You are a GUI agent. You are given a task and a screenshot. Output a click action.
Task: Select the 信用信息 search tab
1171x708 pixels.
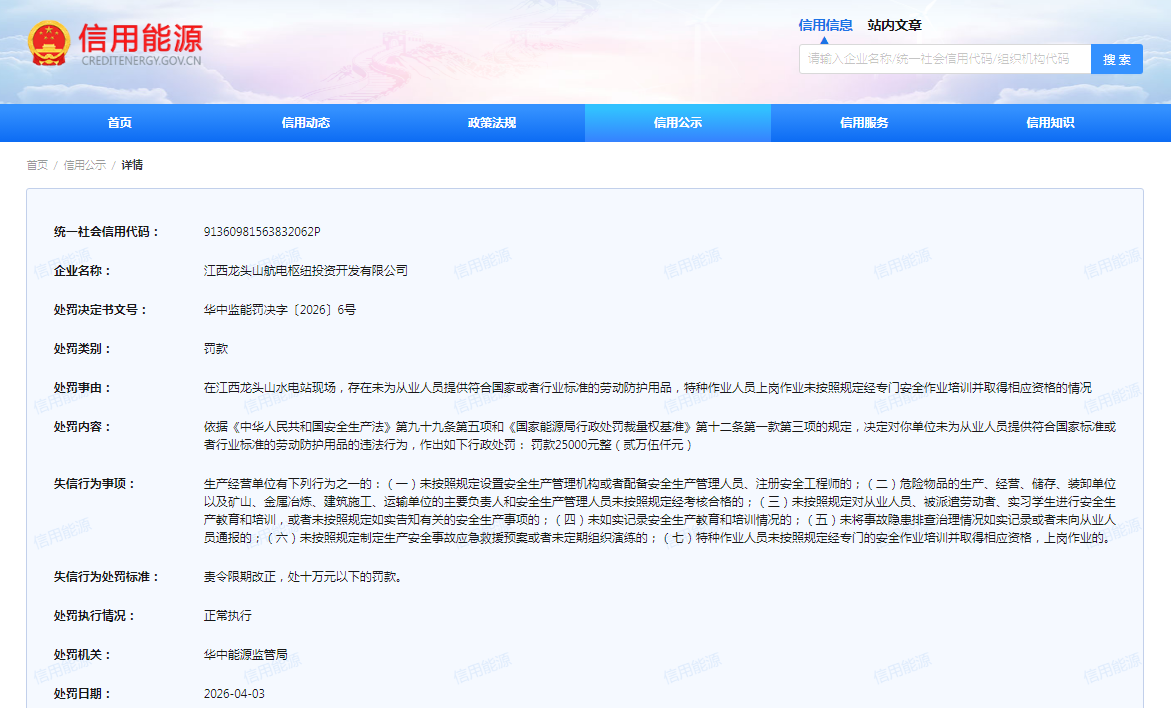coord(825,25)
